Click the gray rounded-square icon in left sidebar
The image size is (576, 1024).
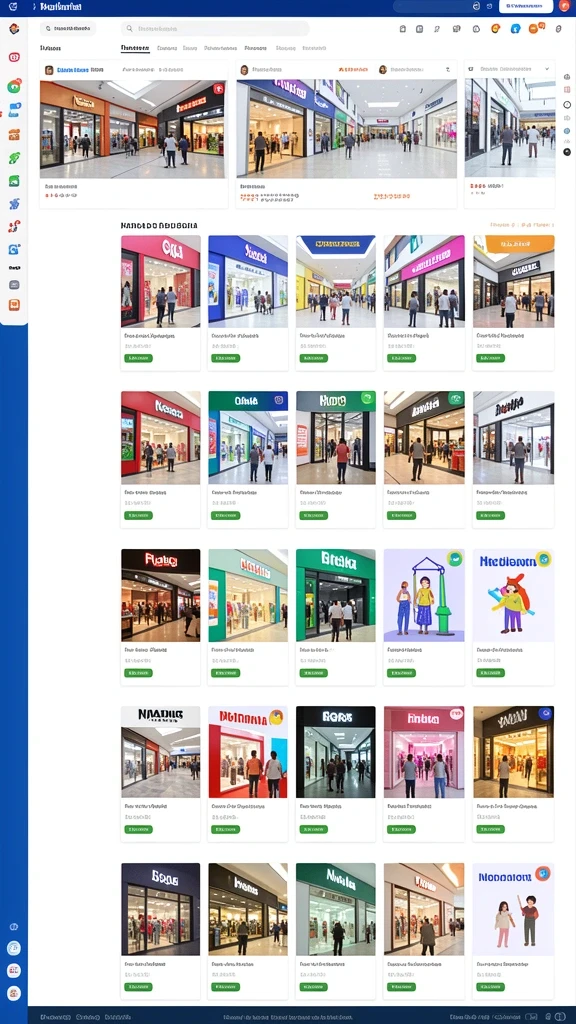(14, 285)
